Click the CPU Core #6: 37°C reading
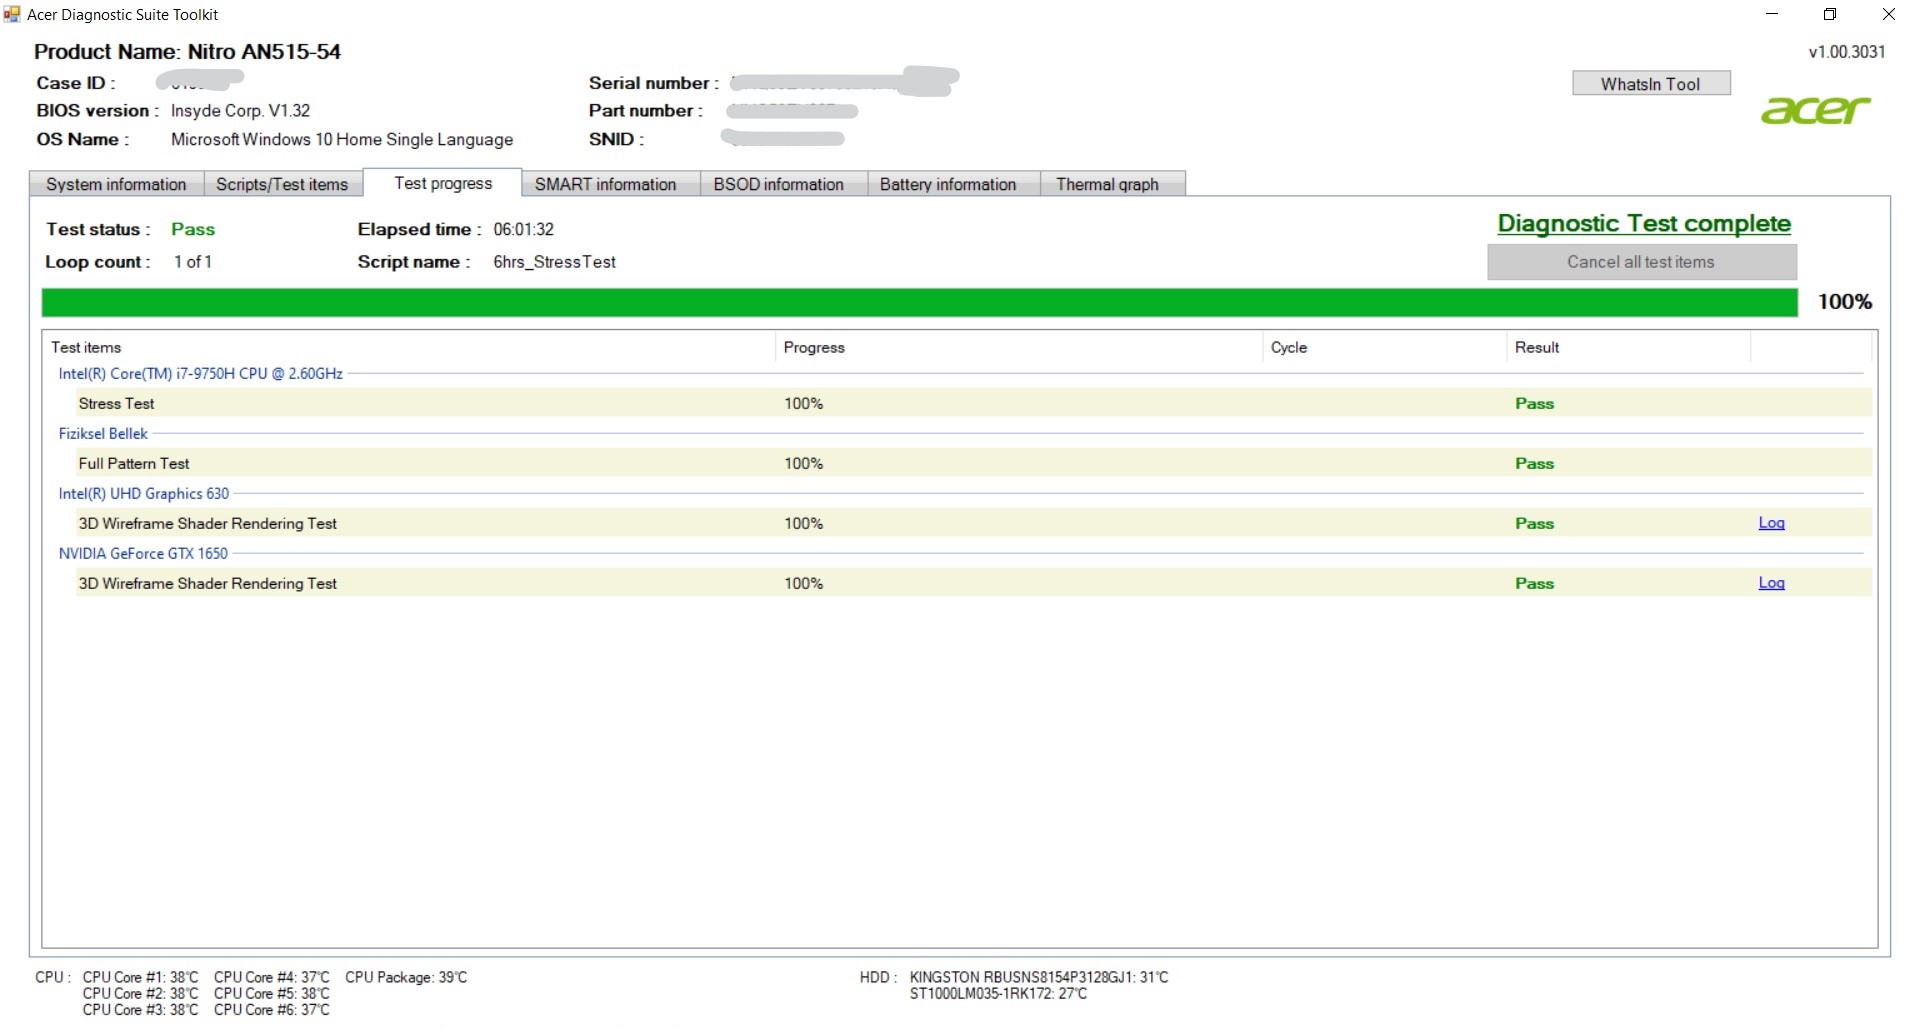Viewport: 1913px width, 1029px height. pos(271,1009)
